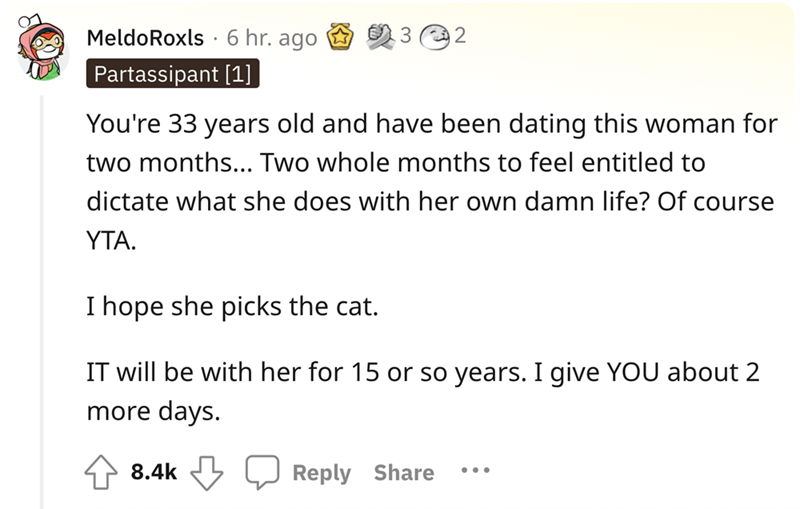Click the "6 hr. ago" timestamp
The height and width of the screenshot is (509, 800).
point(273,39)
